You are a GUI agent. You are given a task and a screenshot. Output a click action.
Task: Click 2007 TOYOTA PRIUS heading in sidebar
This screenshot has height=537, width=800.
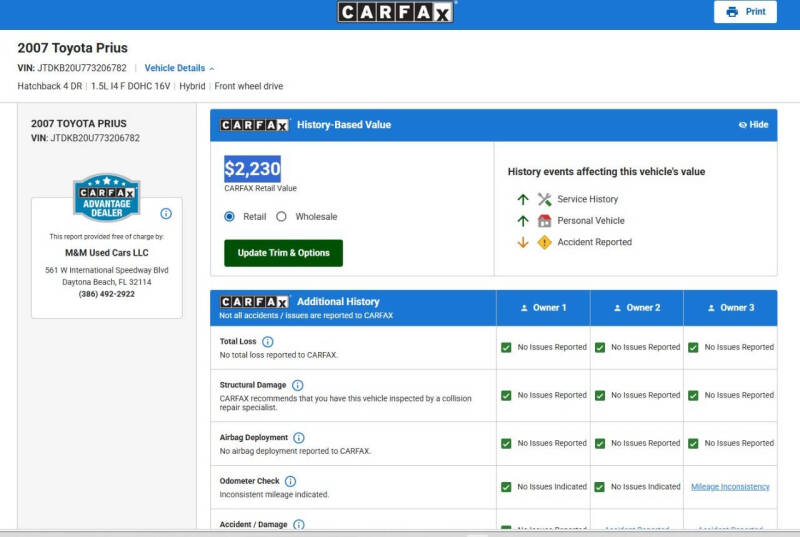pos(79,123)
